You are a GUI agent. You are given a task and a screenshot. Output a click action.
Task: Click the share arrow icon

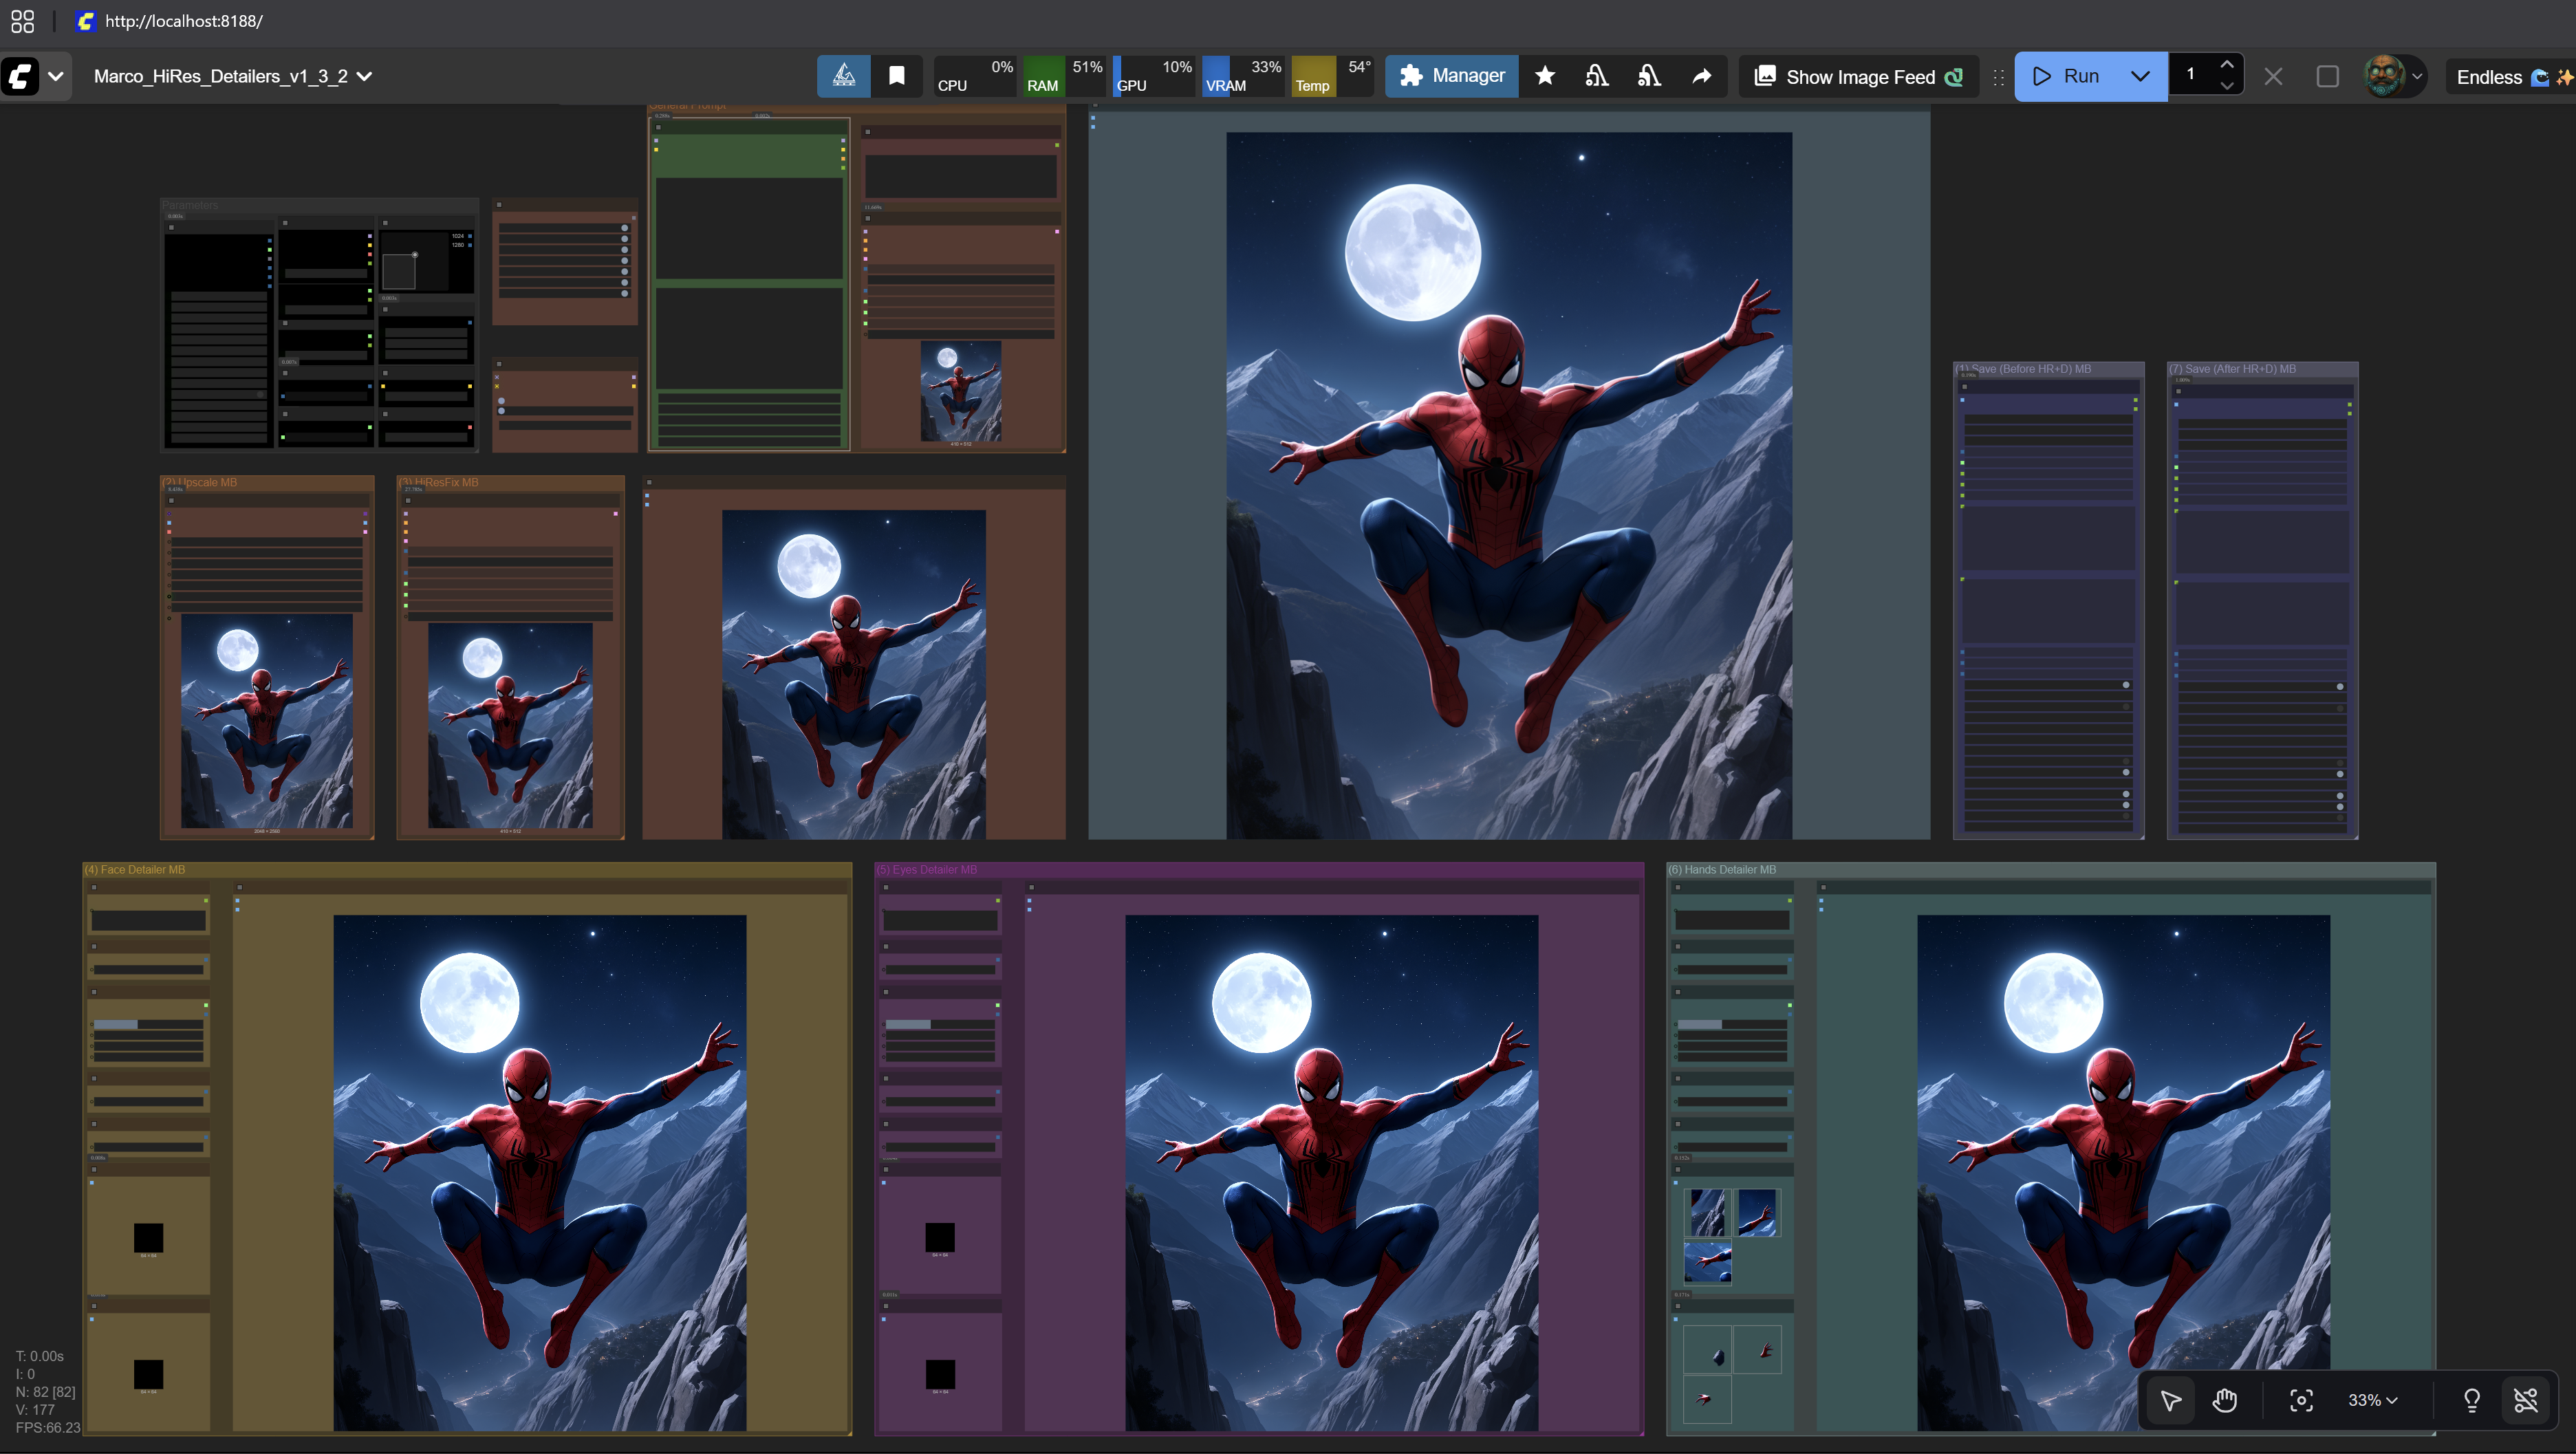click(x=1701, y=76)
